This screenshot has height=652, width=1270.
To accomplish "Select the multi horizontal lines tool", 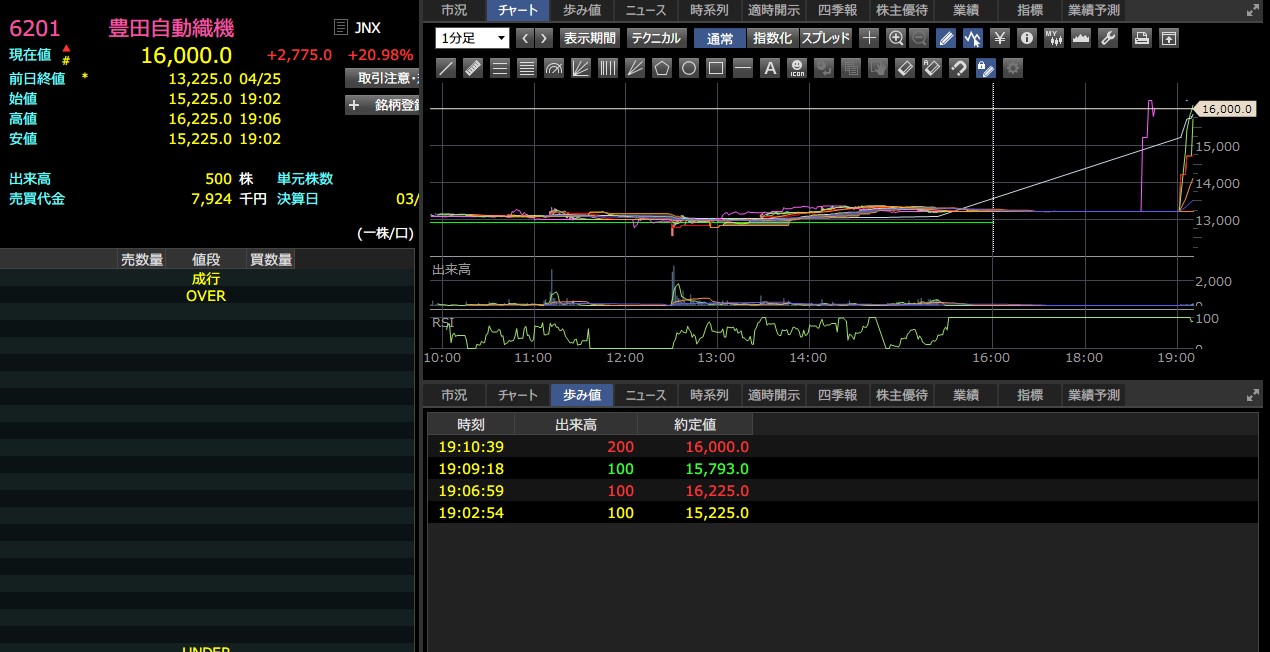I will point(527,68).
